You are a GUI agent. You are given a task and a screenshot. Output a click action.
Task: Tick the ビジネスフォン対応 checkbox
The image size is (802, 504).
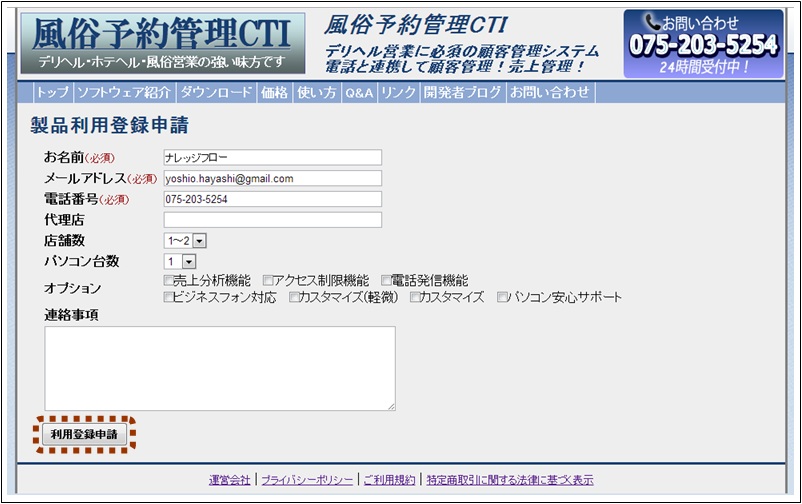[168, 298]
